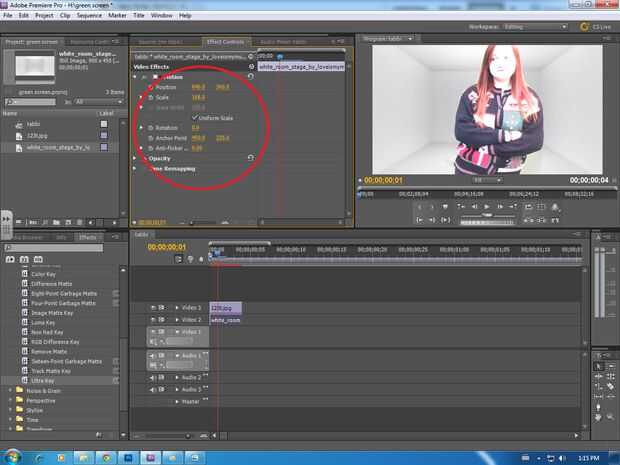Click the Luma Key effect icon

[x=25, y=322]
